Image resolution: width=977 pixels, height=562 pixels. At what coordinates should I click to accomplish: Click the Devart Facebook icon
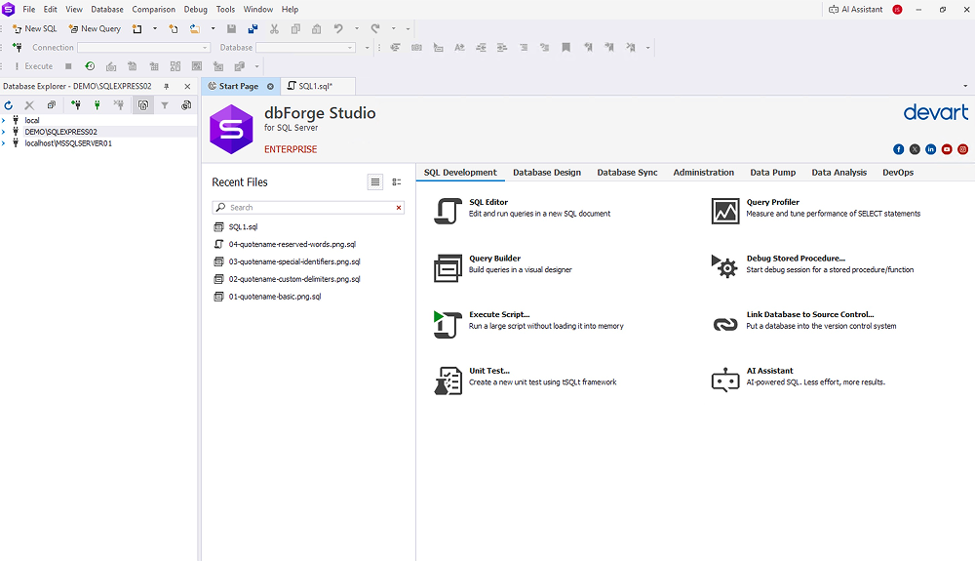[898, 149]
